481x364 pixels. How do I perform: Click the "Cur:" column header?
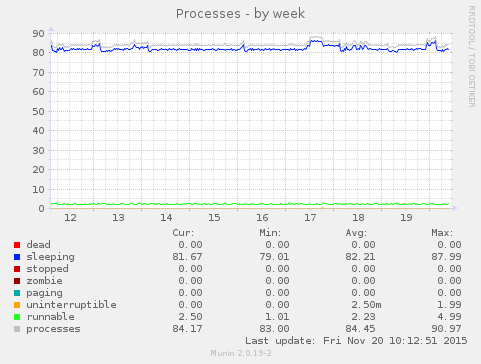[x=183, y=233]
